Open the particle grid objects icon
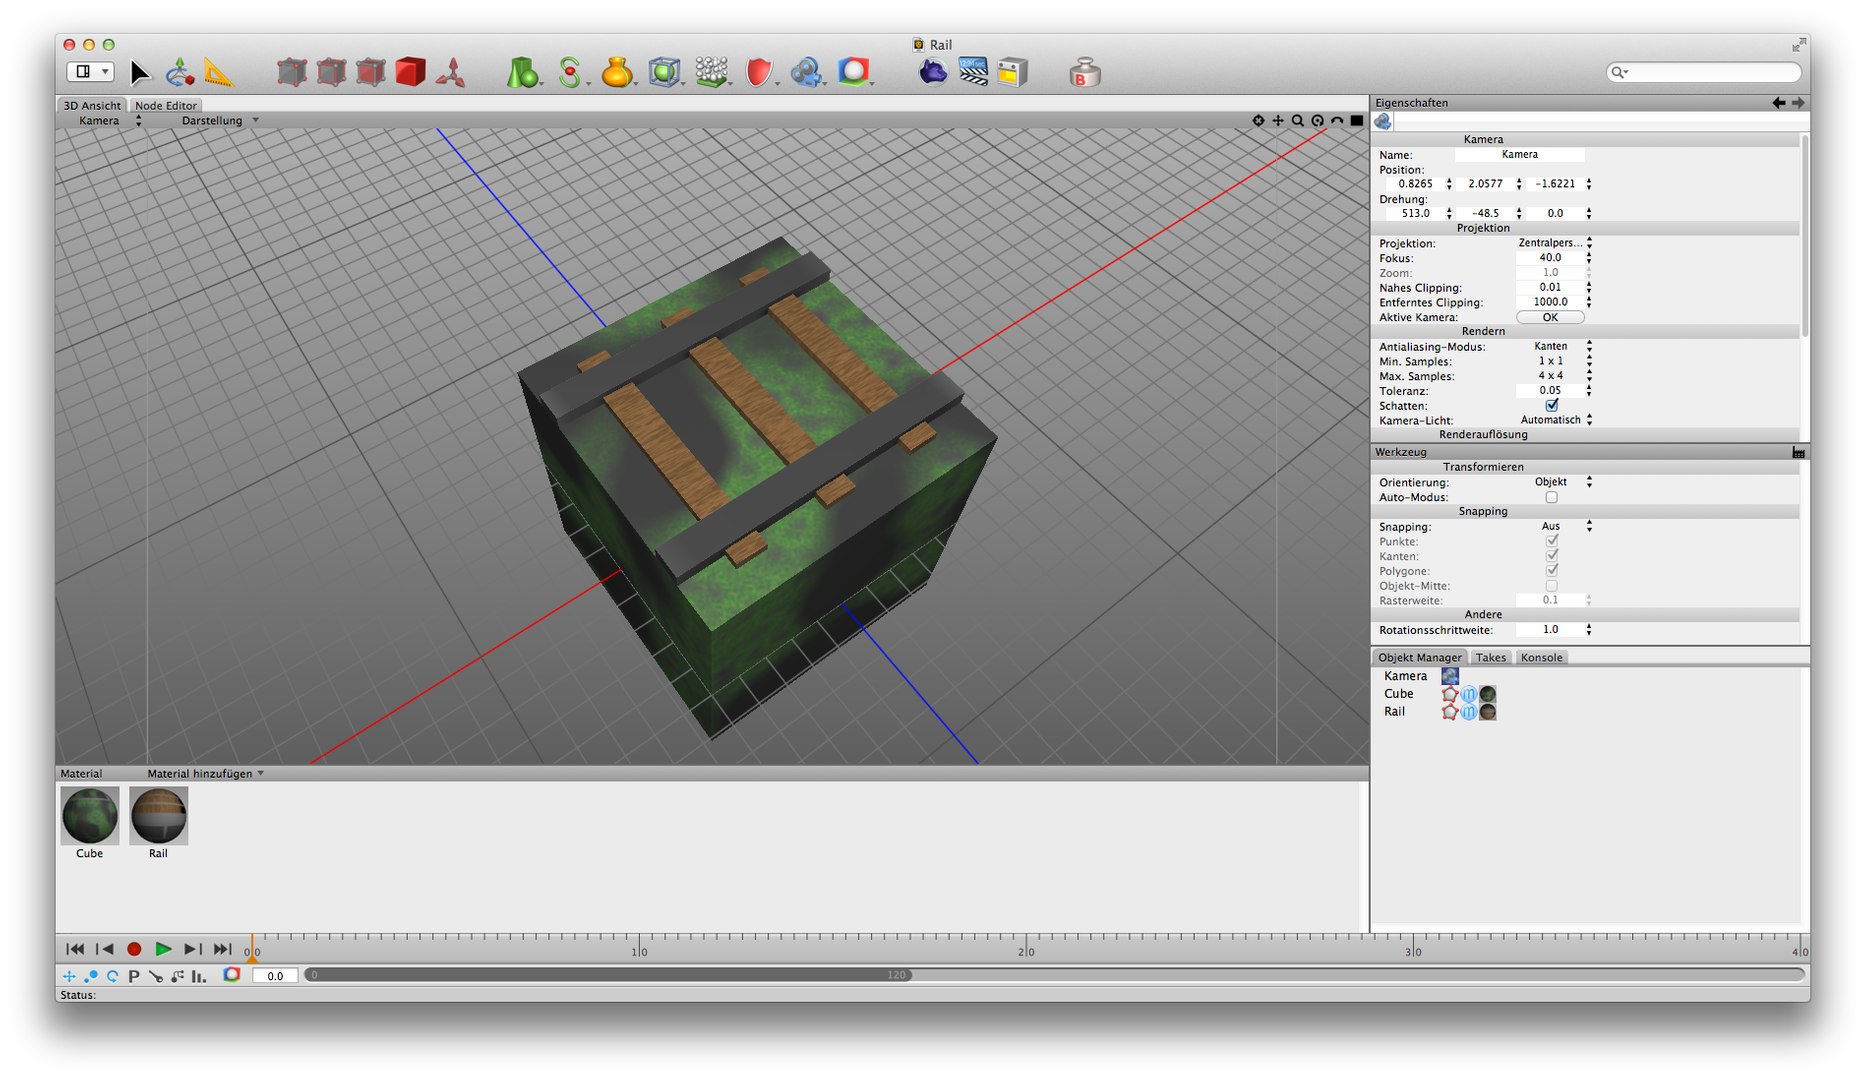The image size is (1867, 1080). tap(711, 72)
